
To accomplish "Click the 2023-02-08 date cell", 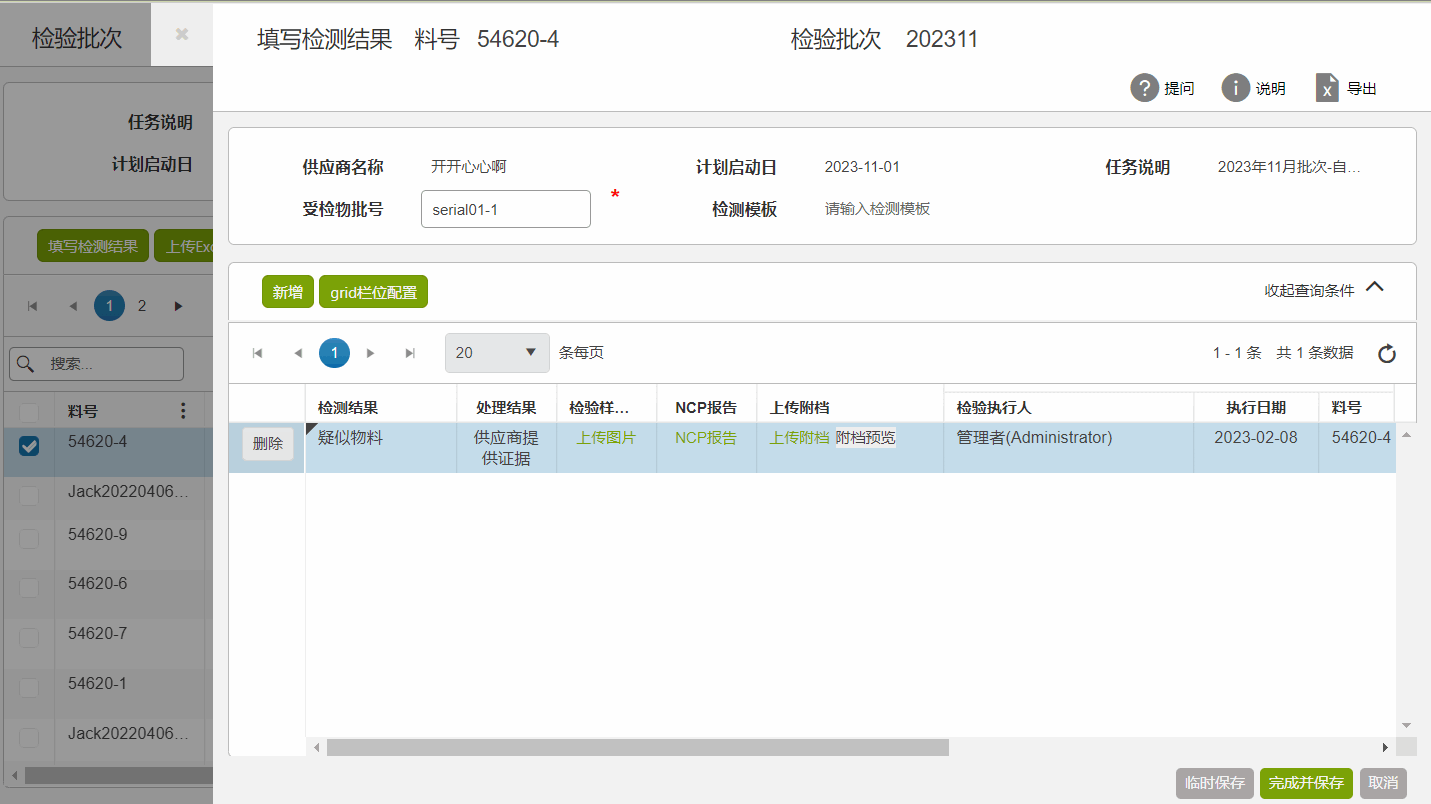I will (1256, 447).
